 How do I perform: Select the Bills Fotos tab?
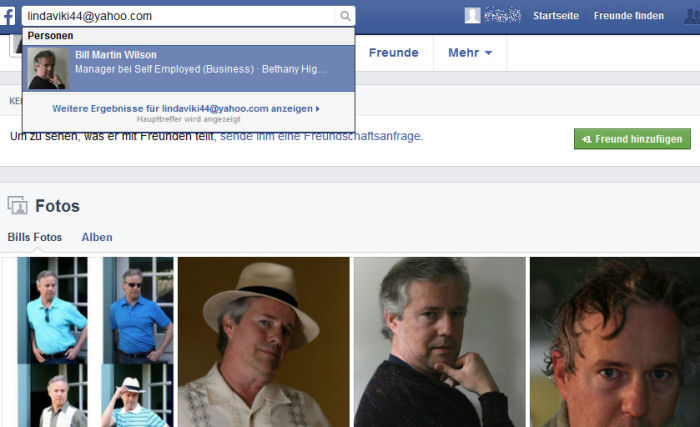coord(35,237)
